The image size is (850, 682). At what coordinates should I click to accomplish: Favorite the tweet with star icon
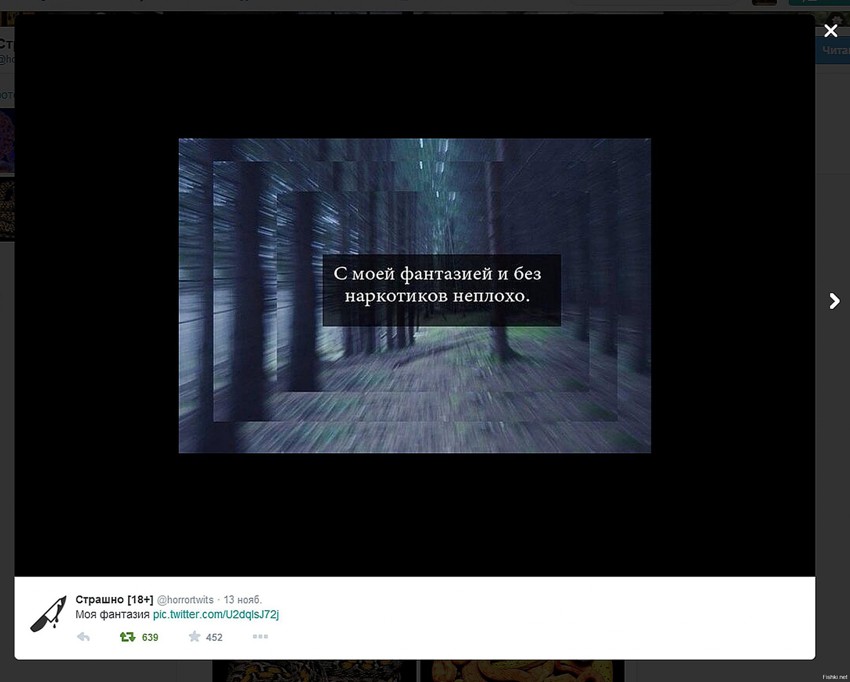click(x=194, y=637)
